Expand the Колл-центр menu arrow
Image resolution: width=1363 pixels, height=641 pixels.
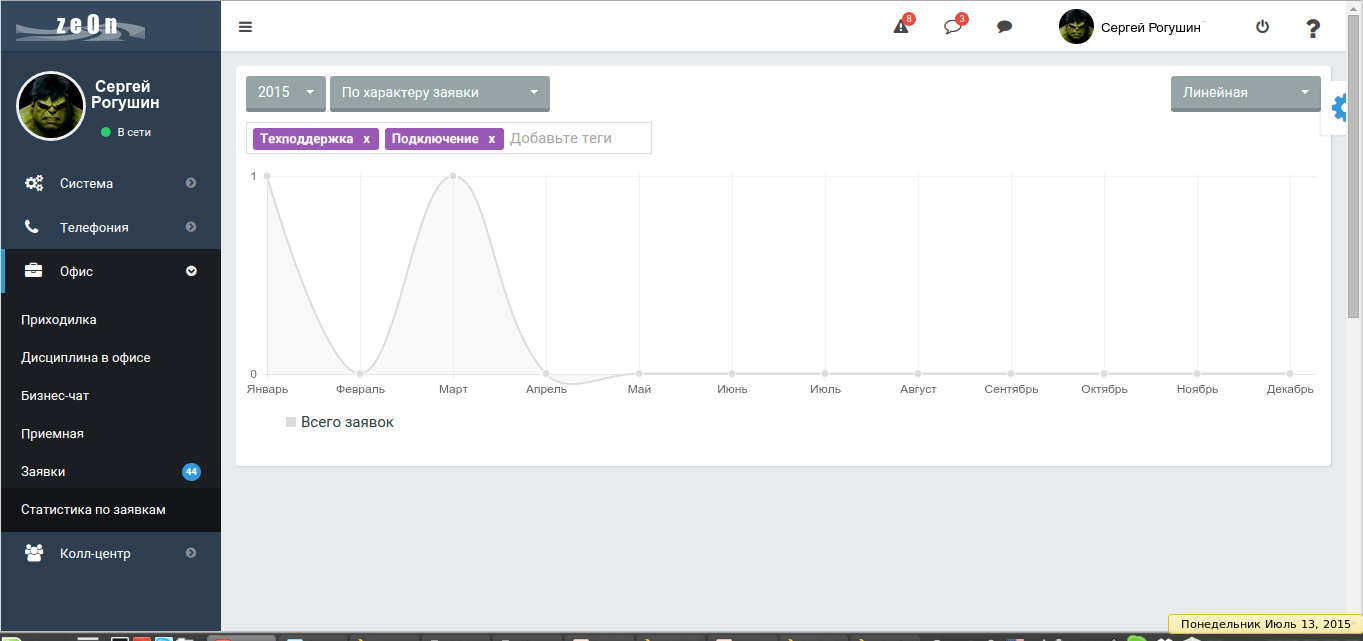point(191,553)
